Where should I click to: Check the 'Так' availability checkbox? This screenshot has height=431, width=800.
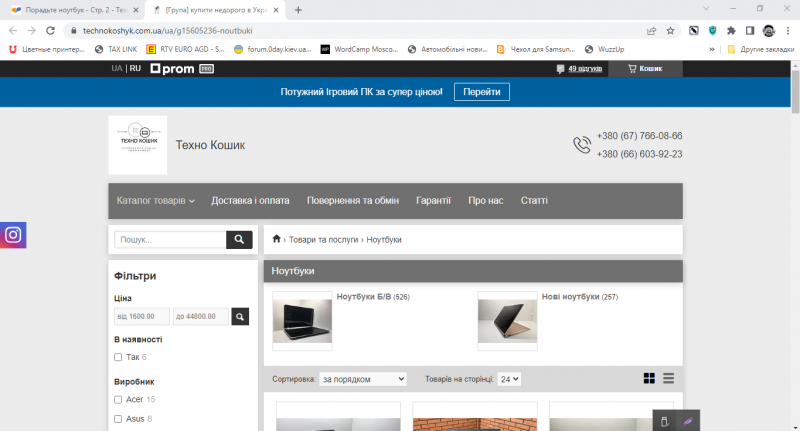point(118,357)
